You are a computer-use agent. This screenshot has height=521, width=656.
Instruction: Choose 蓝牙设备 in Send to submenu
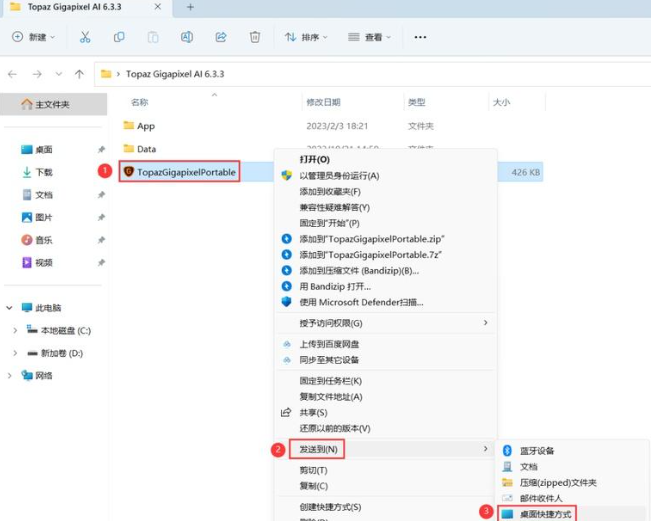click(537, 451)
